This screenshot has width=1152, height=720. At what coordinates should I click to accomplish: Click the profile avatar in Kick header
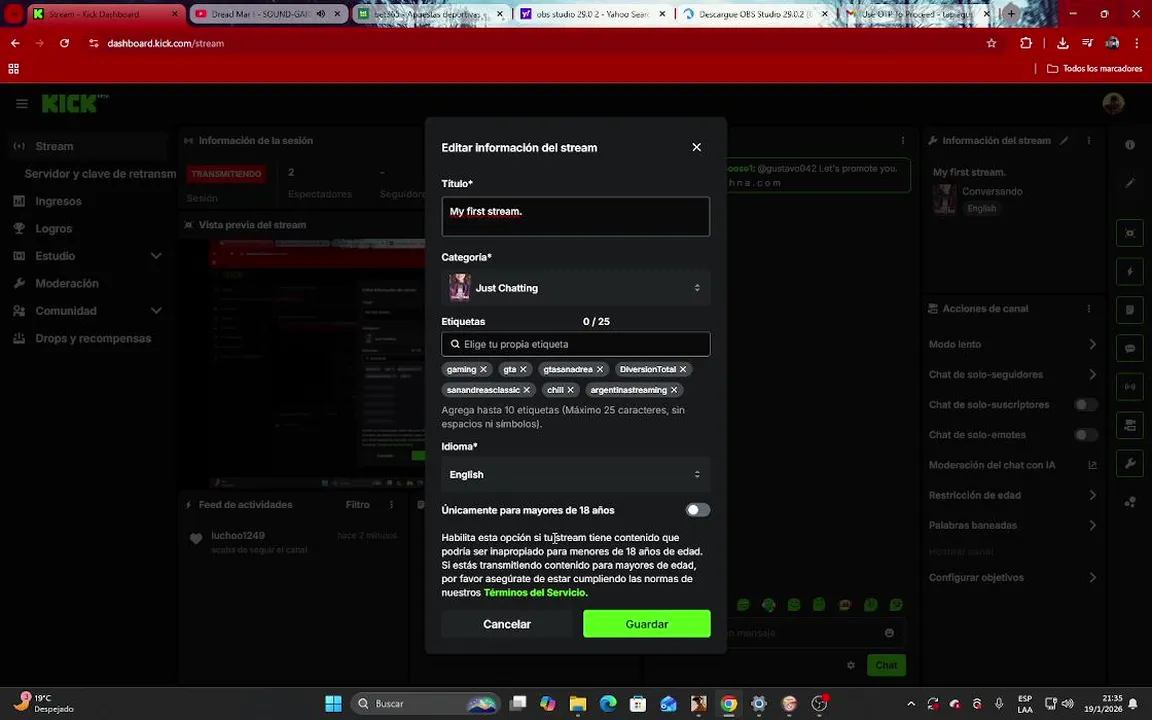coord(1113,104)
